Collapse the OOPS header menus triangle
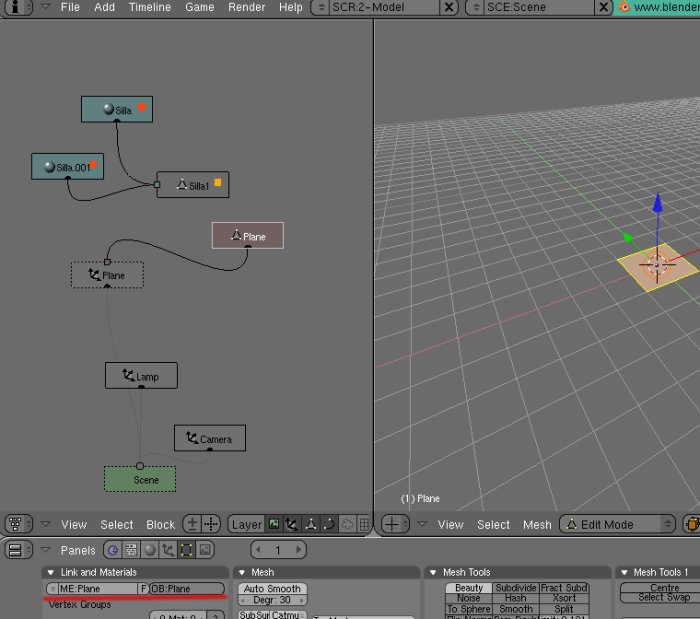This screenshot has width=700, height=619. [x=45, y=524]
